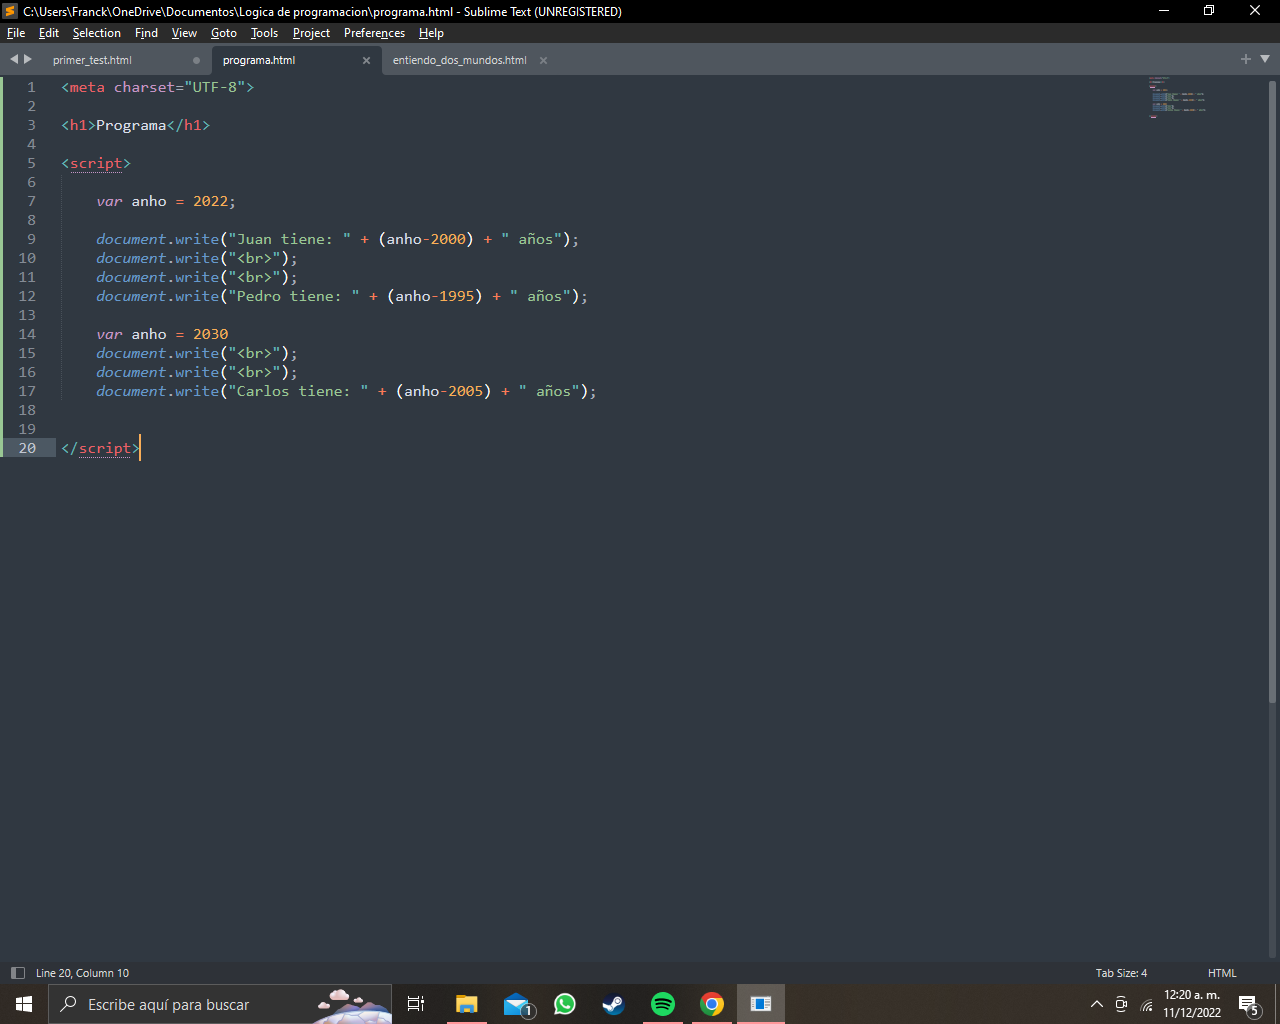Show hidden system tray icons
This screenshot has height=1024, width=1280.
1097,1004
